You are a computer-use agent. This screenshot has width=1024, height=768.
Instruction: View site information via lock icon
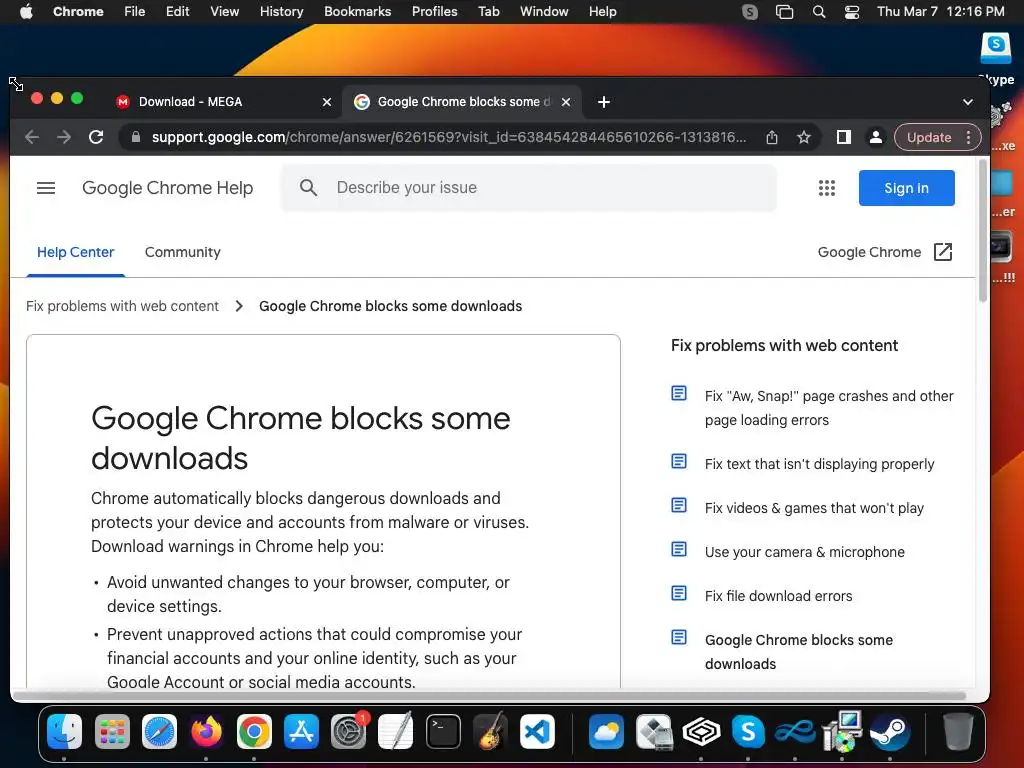tap(136, 137)
